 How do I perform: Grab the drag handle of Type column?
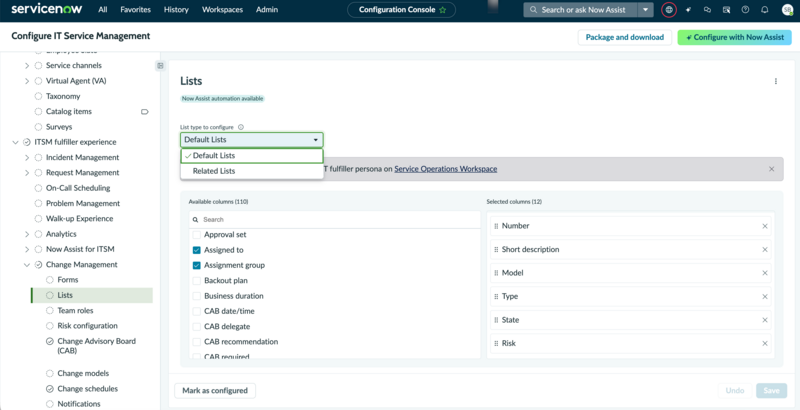(x=496, y=296)
